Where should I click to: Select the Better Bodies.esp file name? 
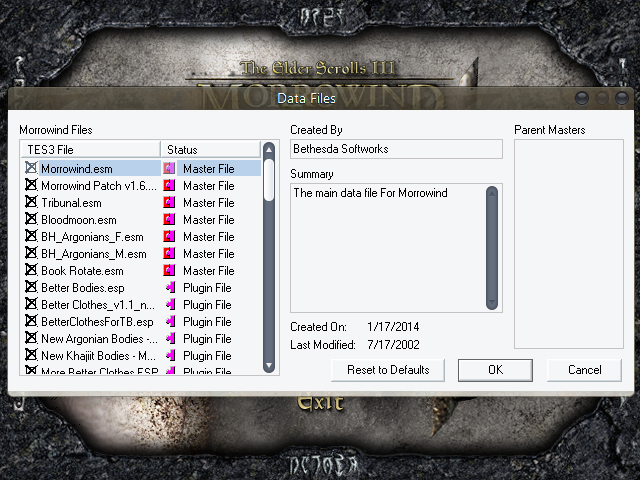coord(83,288)
